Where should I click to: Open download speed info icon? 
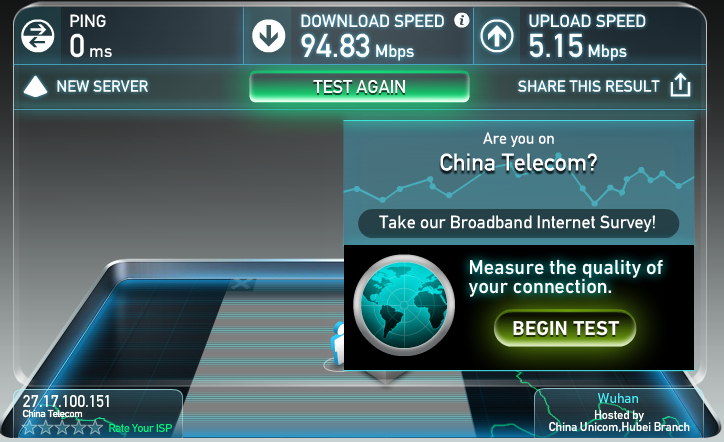[461, 20]
